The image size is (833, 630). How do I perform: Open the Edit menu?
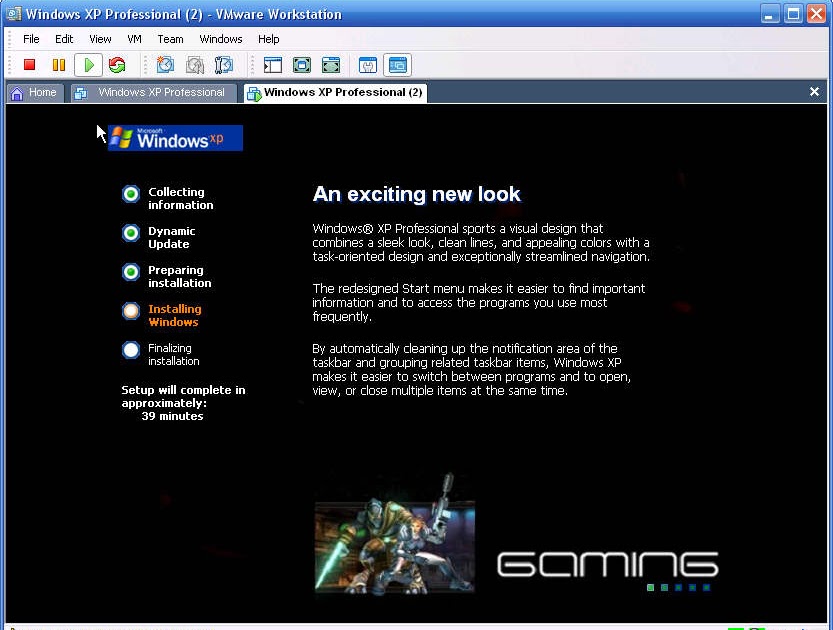tap(64, 39)
